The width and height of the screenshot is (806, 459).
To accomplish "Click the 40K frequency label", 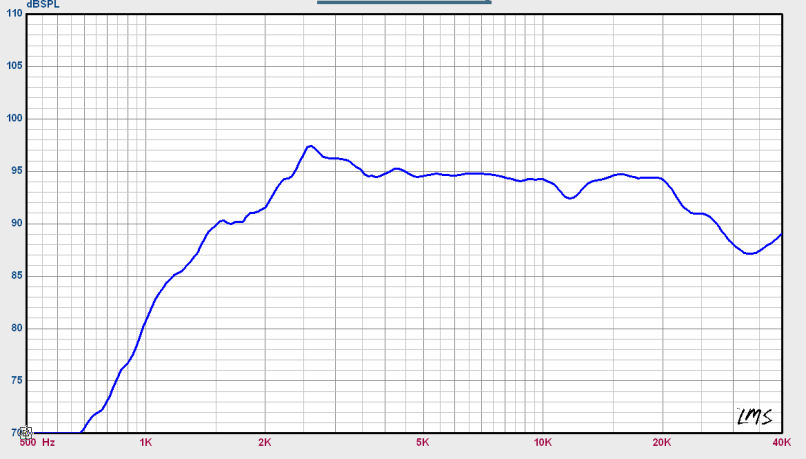I will click(781, 443).
